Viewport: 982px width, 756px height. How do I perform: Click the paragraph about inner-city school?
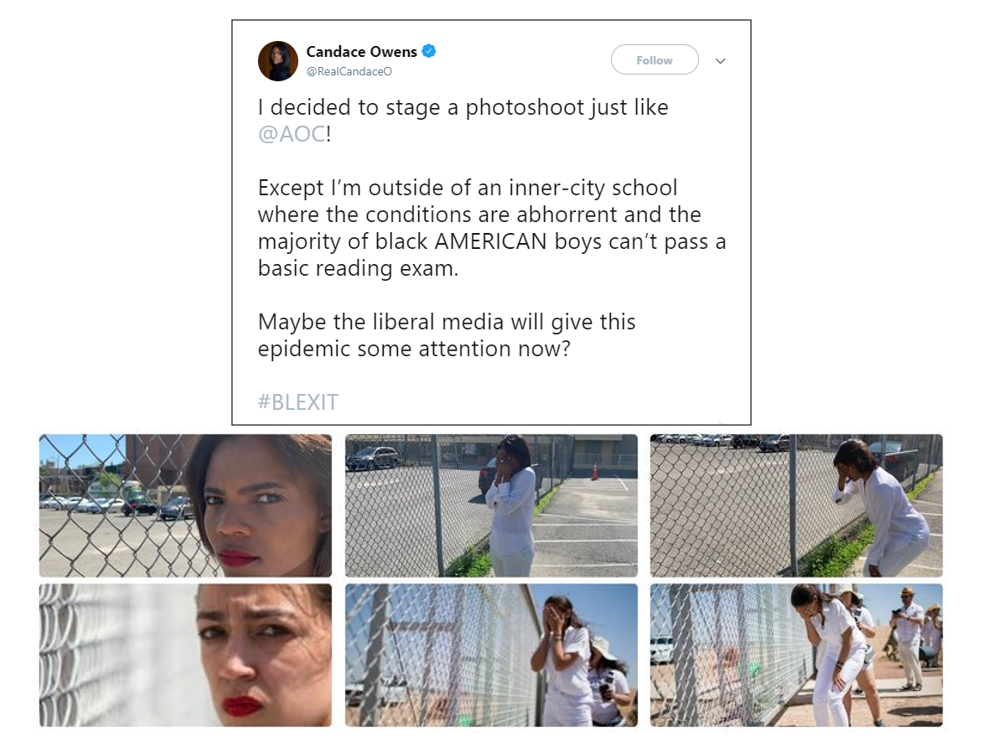tap(492, 228)
